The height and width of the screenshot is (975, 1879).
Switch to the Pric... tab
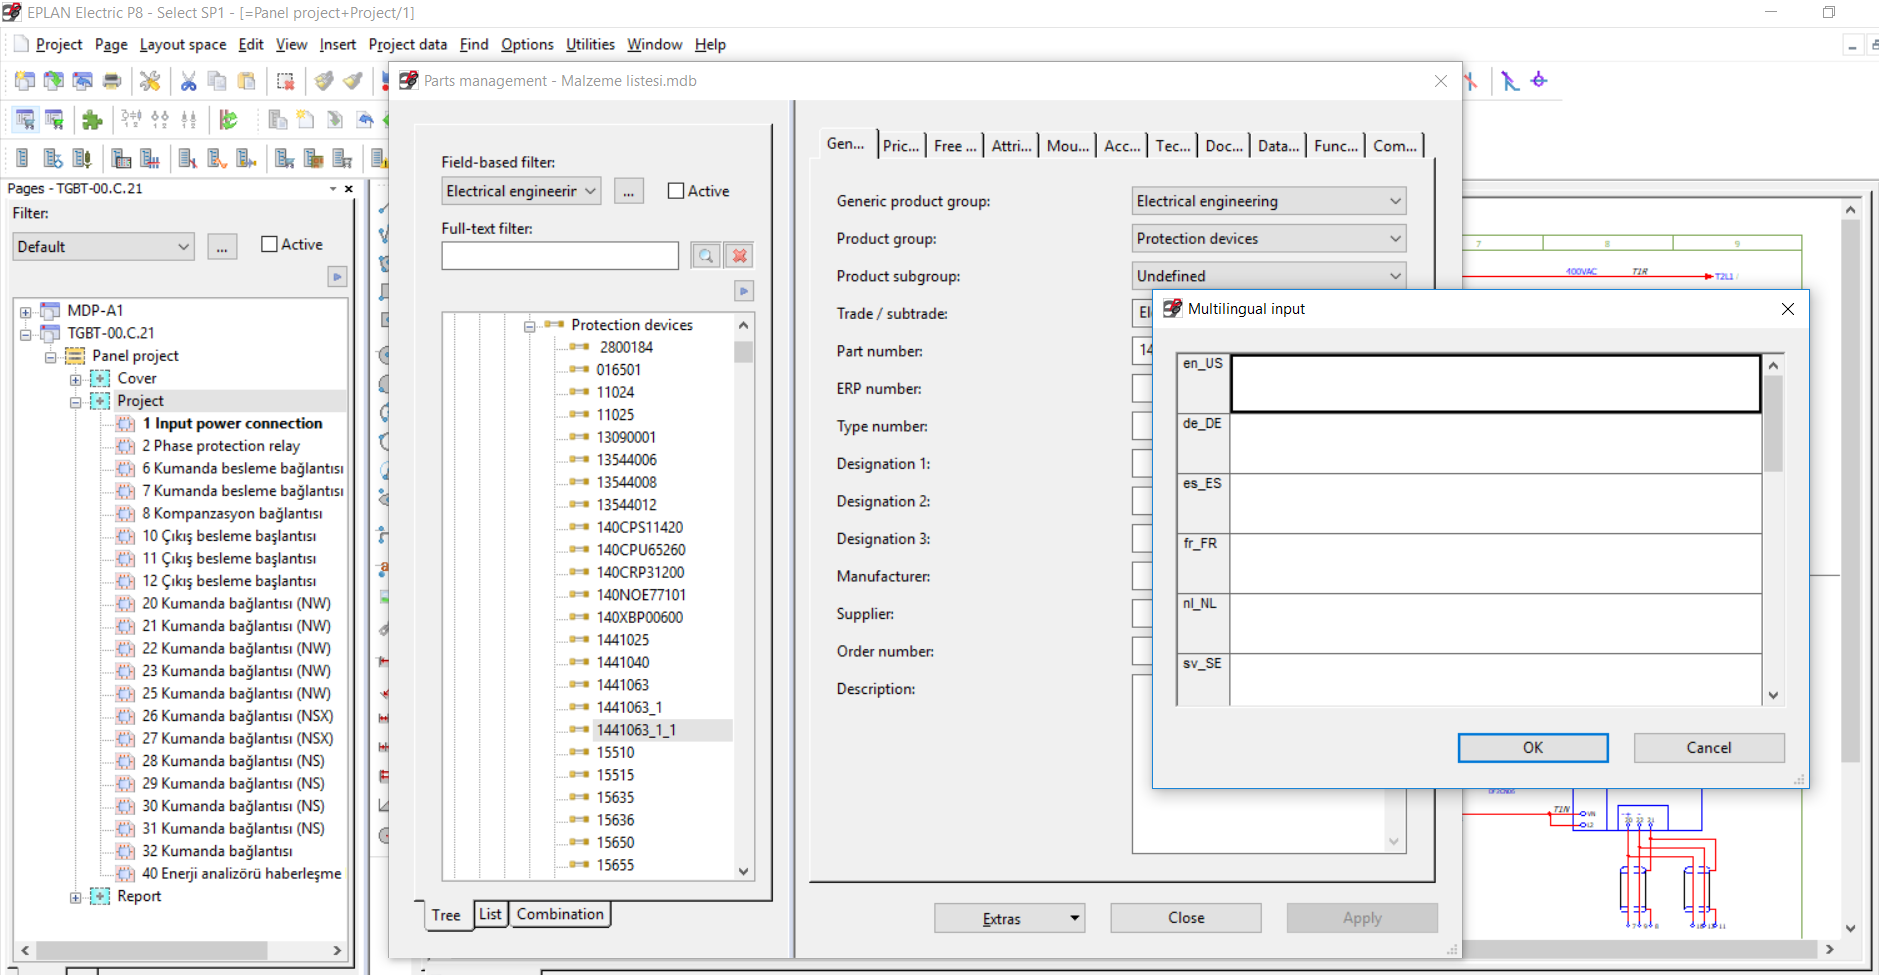(x=901, y=146)
